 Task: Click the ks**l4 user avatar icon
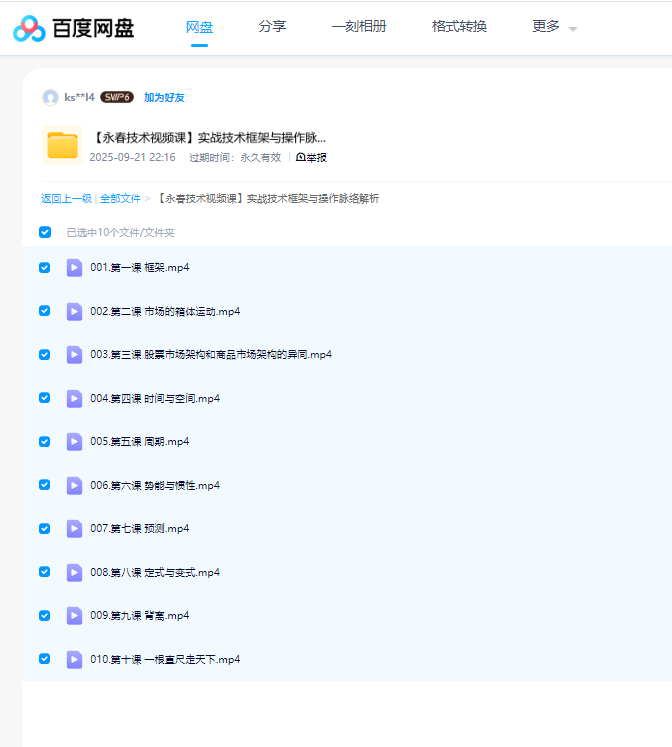click(50, 97)
